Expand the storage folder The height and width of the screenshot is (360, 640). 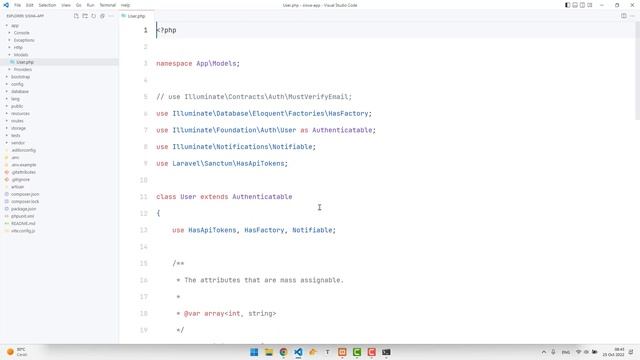click(x=18, y=128)
